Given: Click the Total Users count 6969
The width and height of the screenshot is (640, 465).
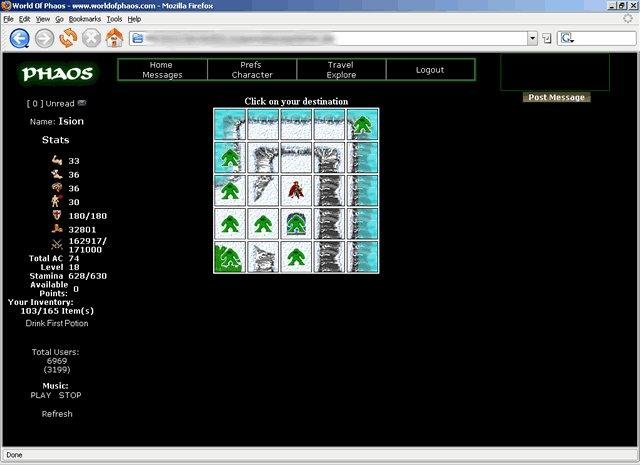Looking at the screenshot, I should pyautogui.click(x=57, y=361).
